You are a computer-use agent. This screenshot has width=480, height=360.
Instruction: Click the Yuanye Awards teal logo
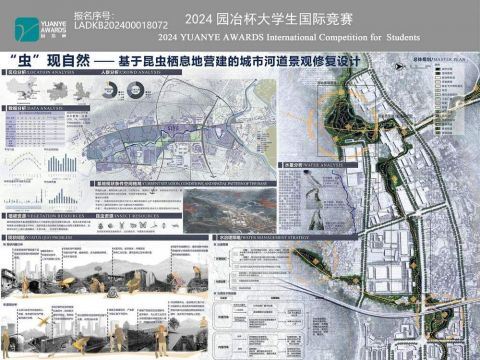point(27,29)
